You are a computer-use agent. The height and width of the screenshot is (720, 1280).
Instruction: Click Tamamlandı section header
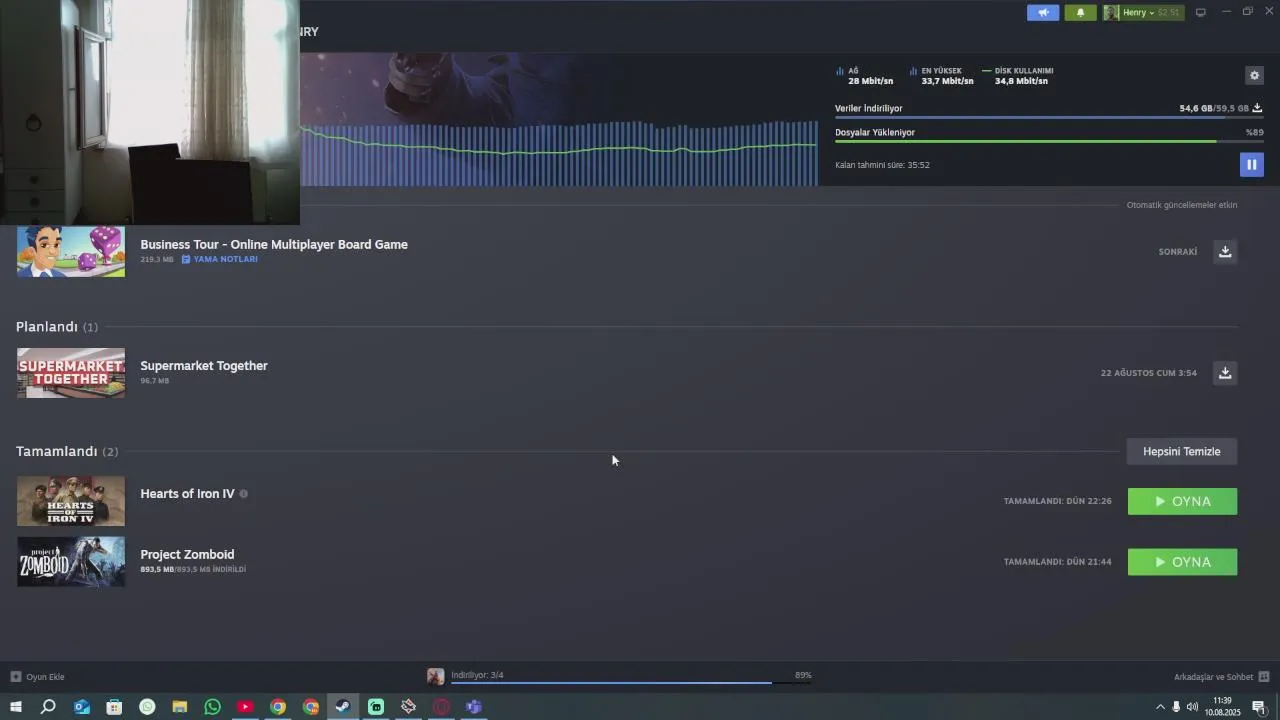67,451
